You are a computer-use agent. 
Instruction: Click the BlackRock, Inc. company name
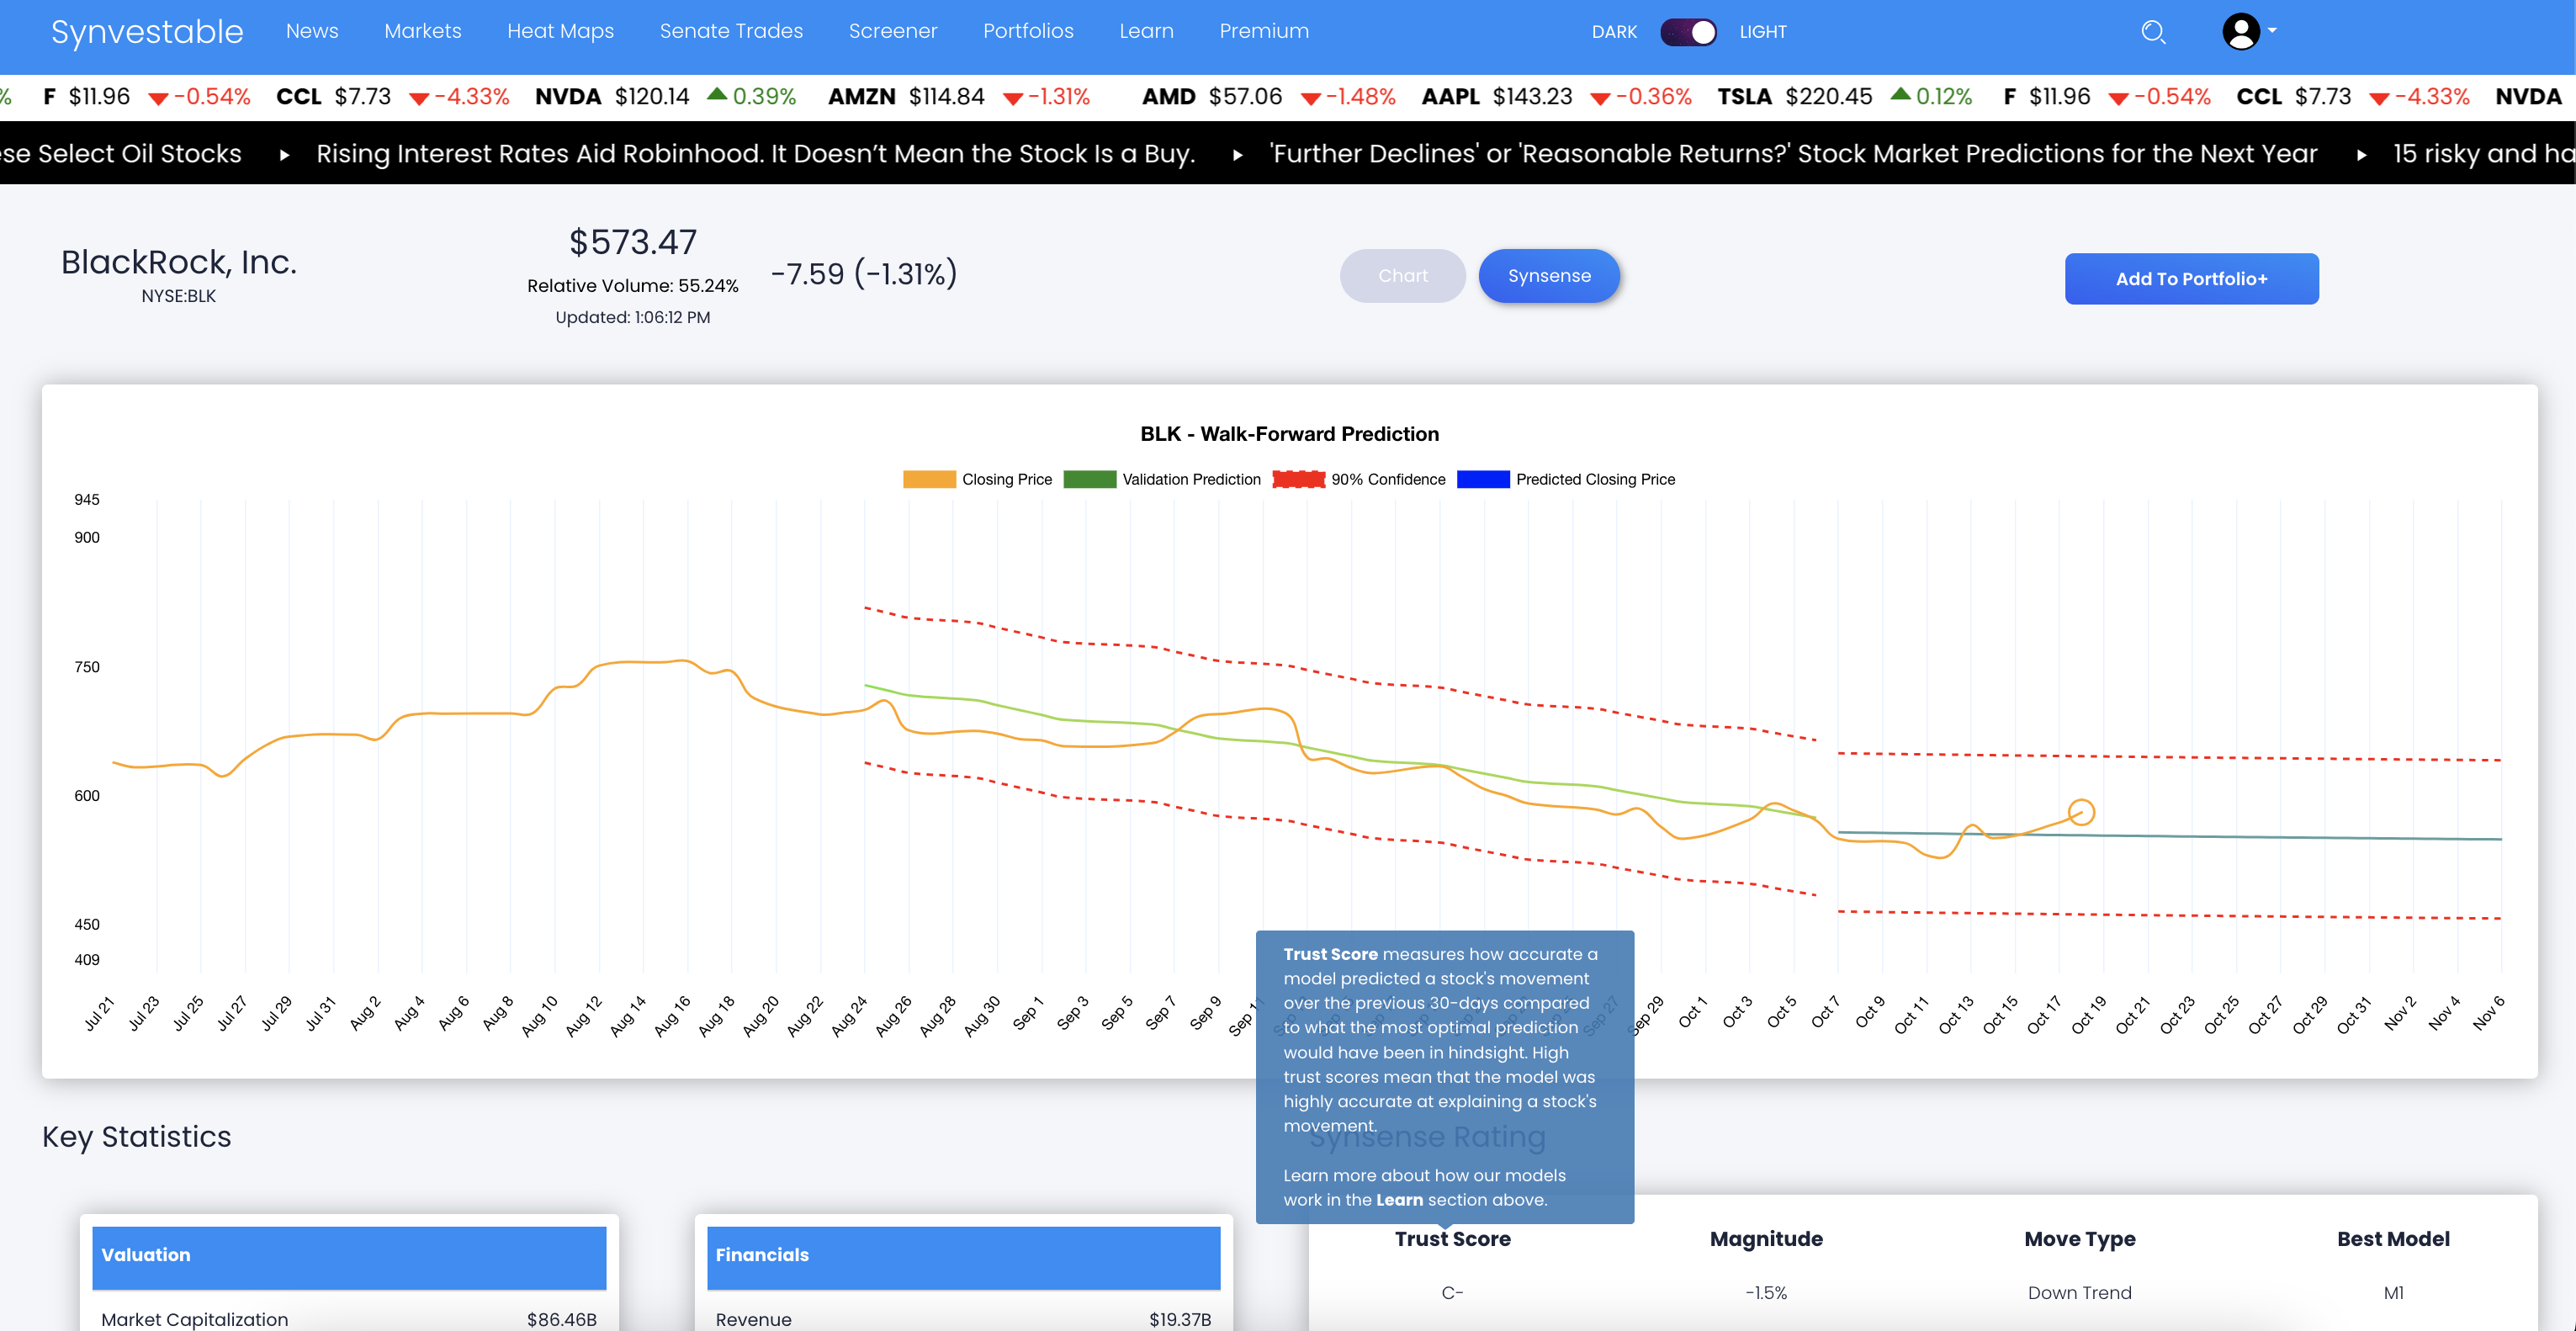click(179, 262)
